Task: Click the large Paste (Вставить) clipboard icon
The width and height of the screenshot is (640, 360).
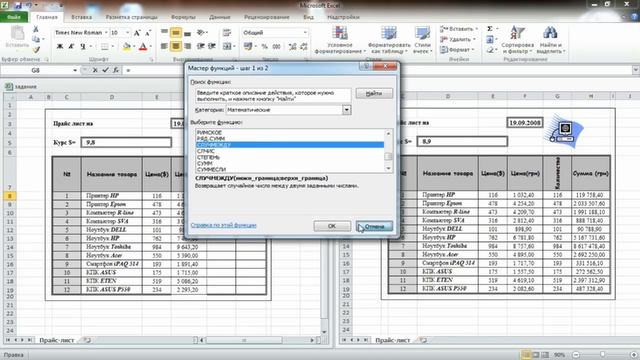Action: coord(17,33)
